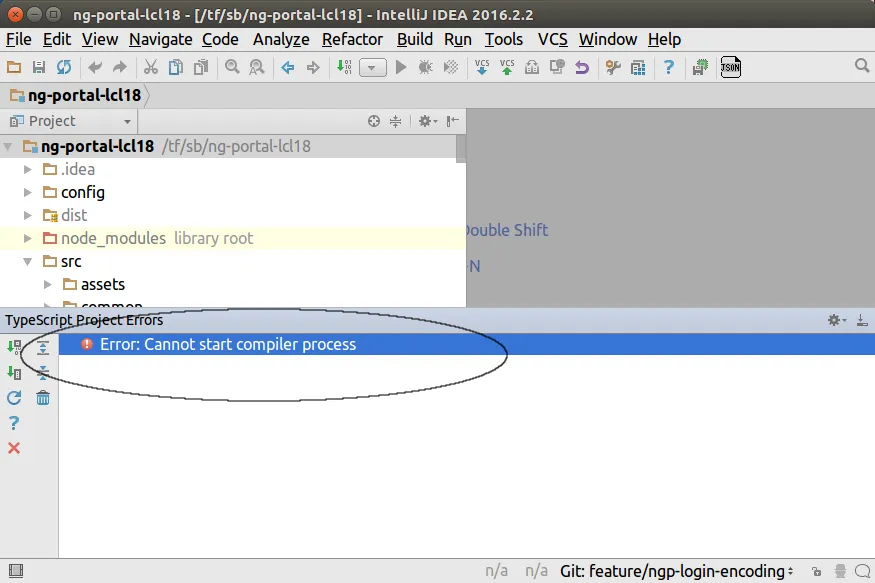Open the Edit menu

pos(57,40)
